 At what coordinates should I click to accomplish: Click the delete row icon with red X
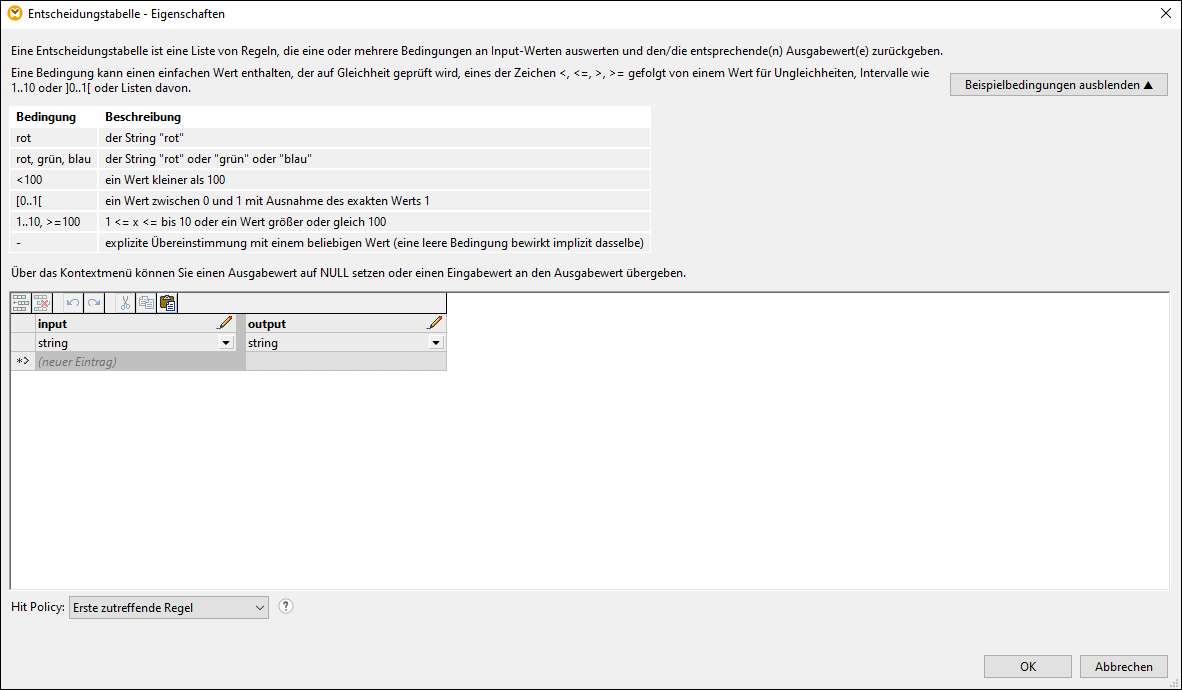42,303
